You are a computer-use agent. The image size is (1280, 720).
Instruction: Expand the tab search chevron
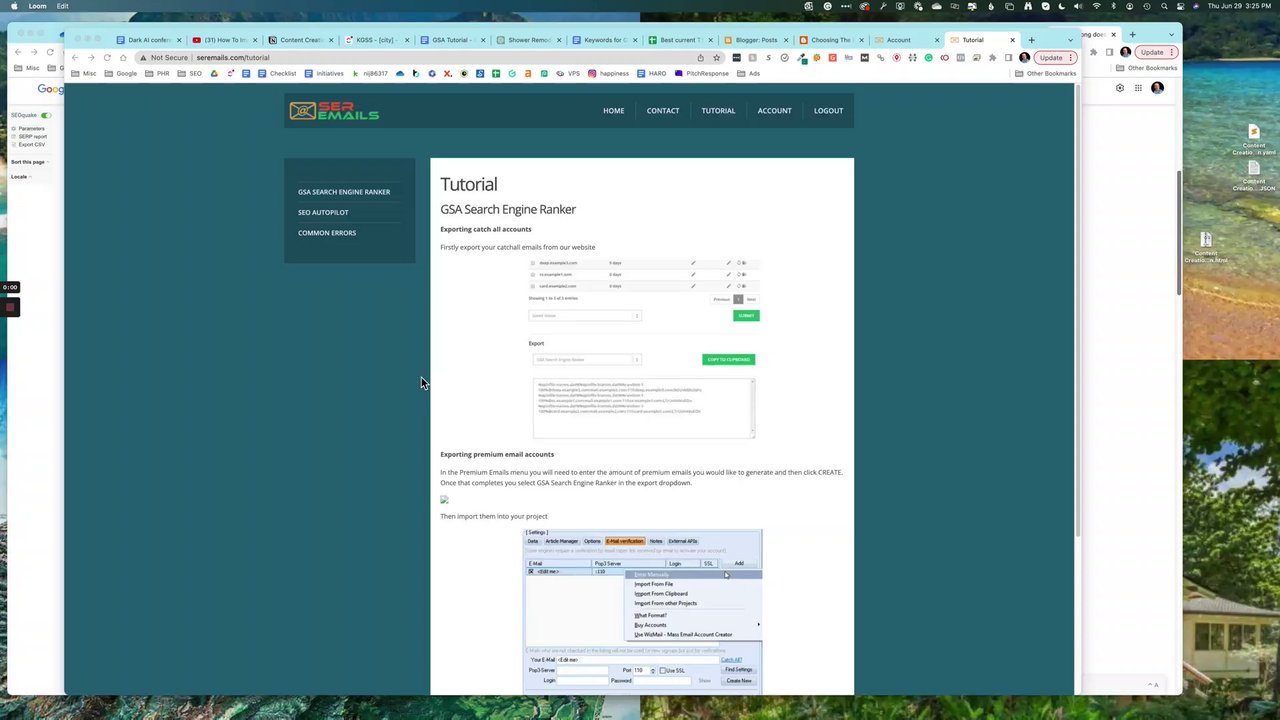point(1071,40)
